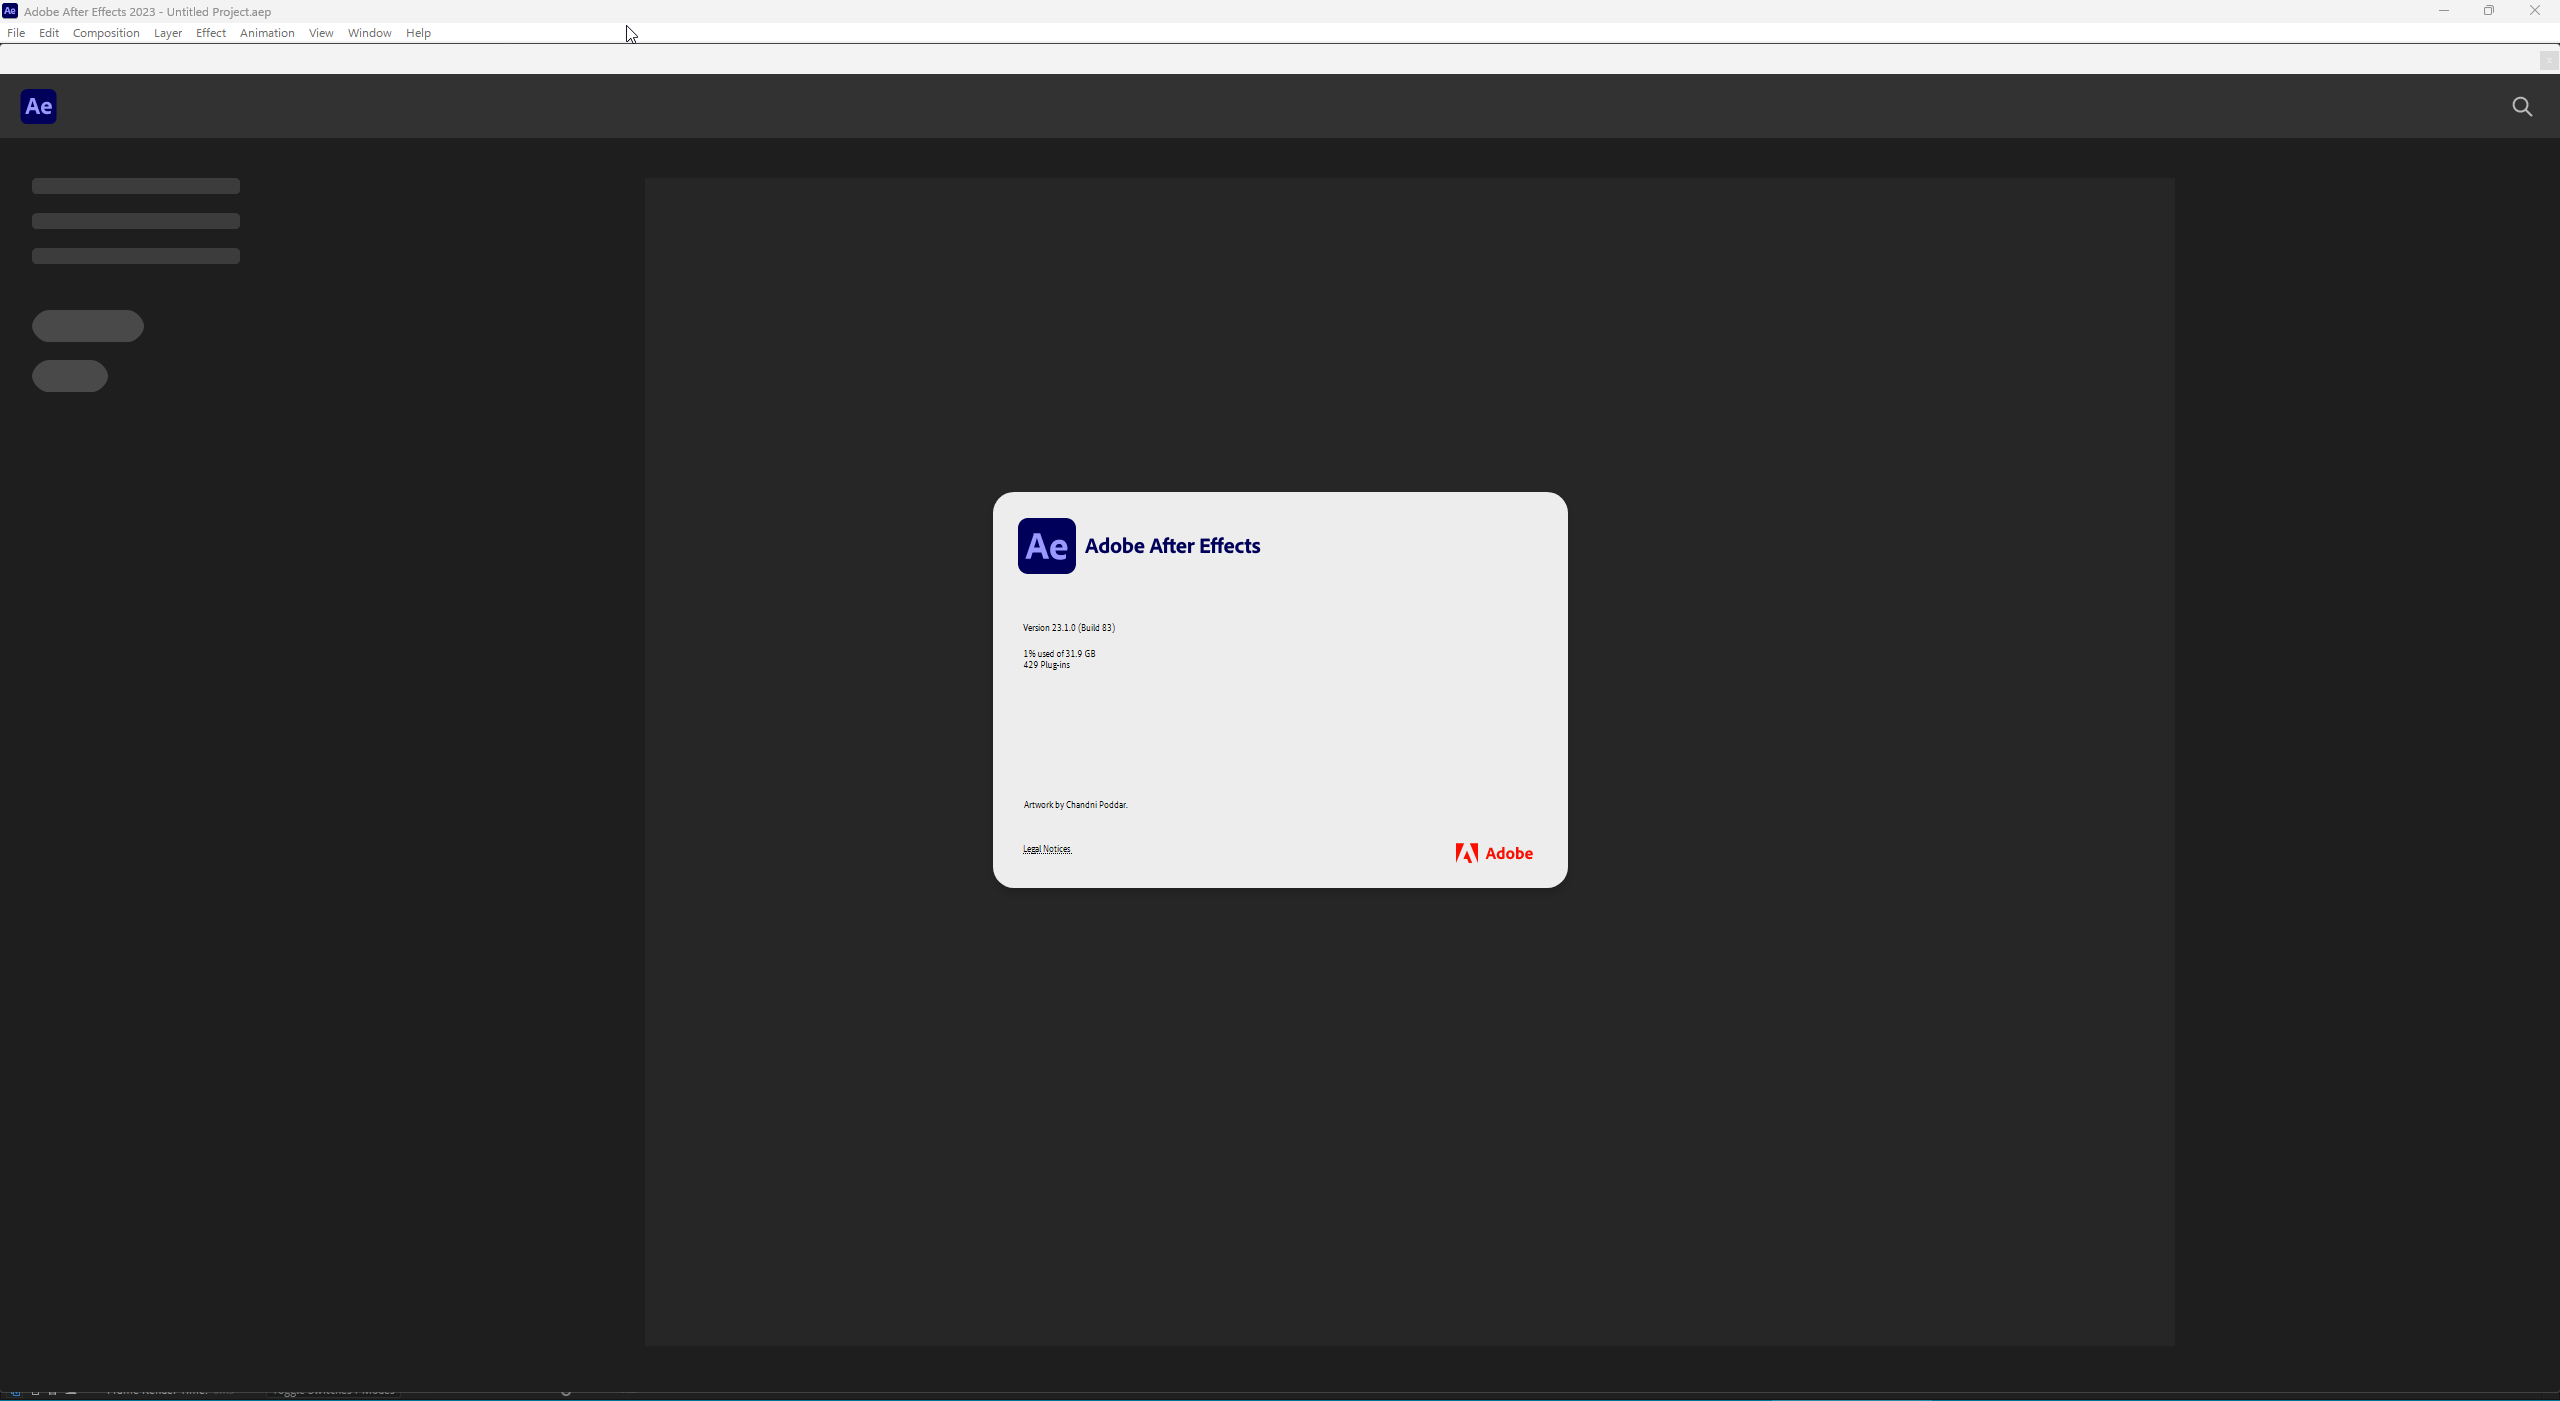Open the File menu

coord(16,33)
